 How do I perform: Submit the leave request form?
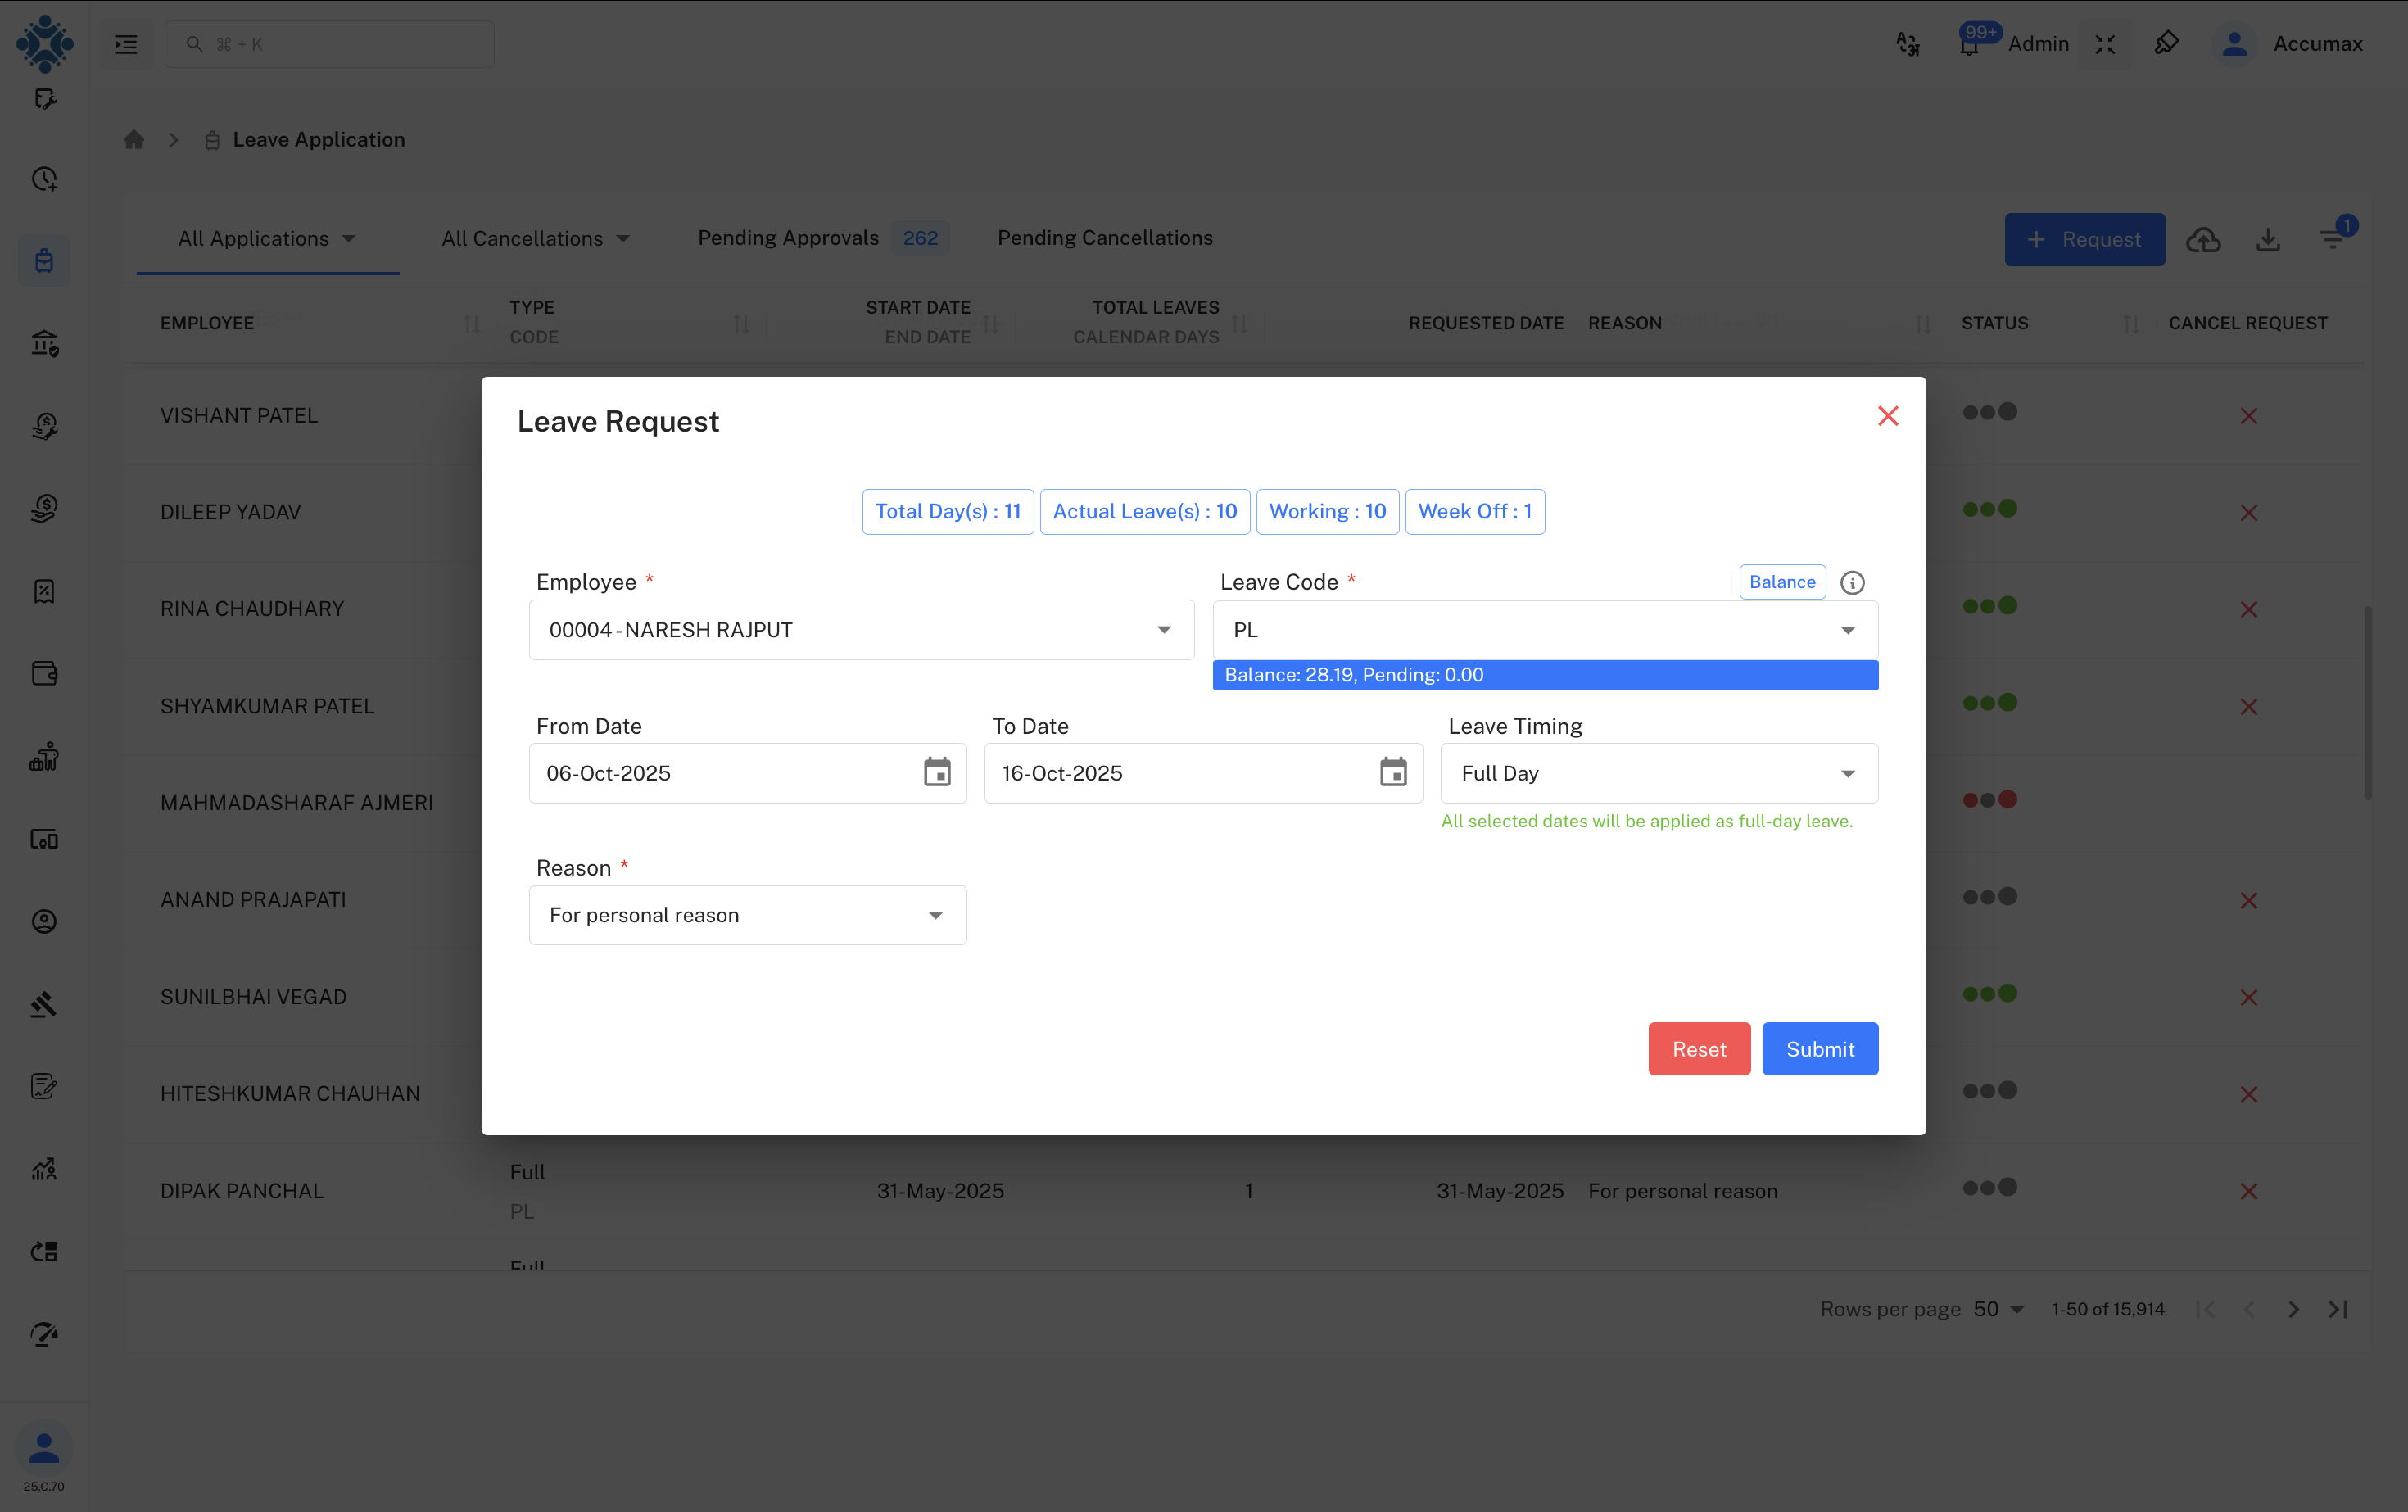pyautogui.click(x=1820, y=1048)
